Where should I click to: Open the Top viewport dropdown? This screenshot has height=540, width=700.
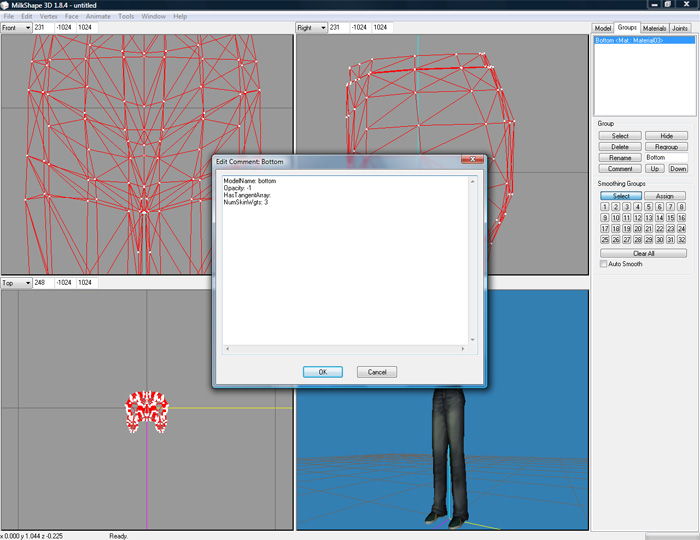[16, 283]
